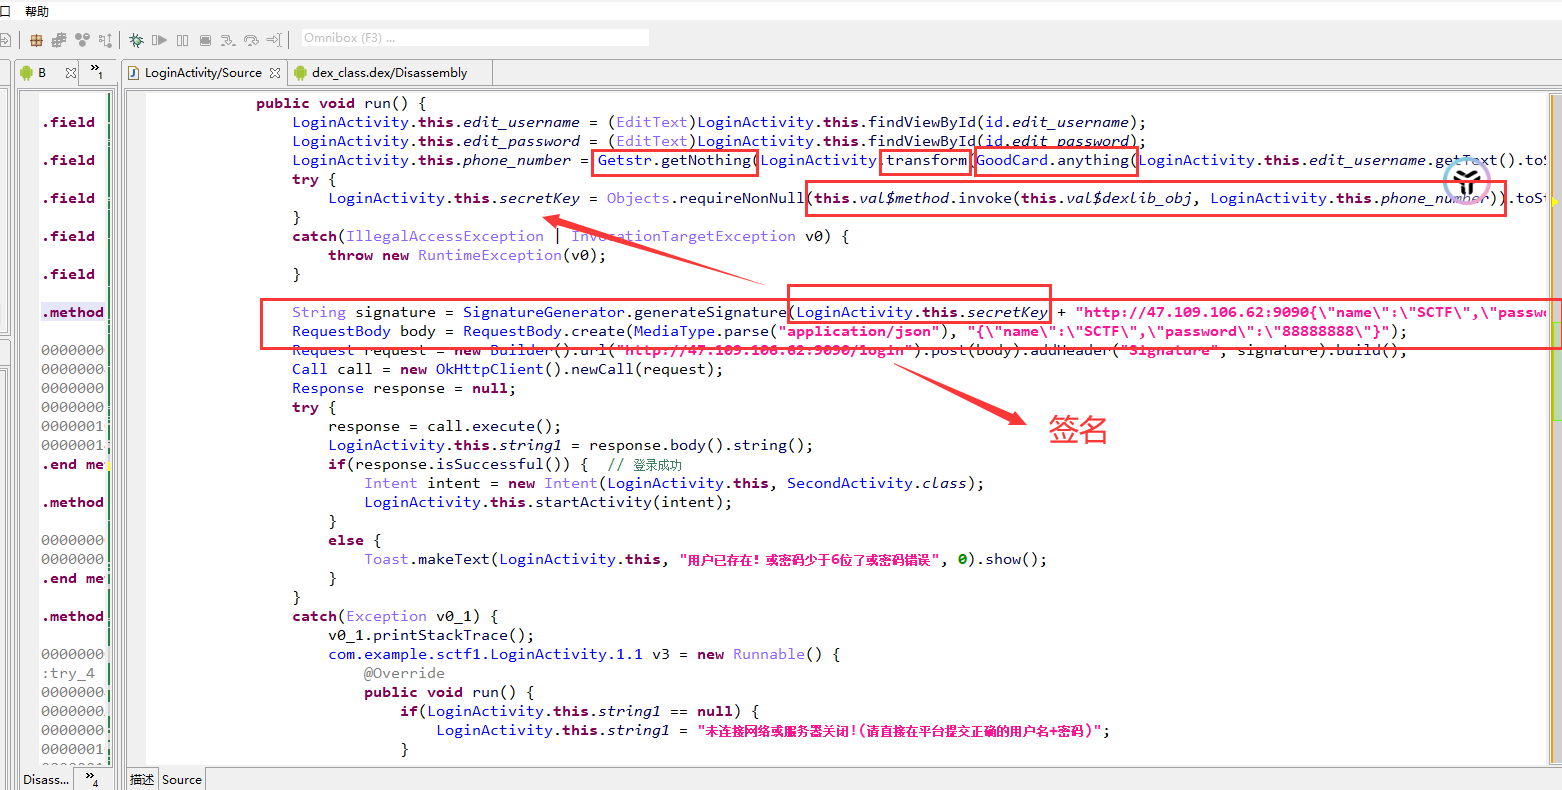Click first '.end me' row in disassembly panel
1562x790 pixels.
point(73,464)
